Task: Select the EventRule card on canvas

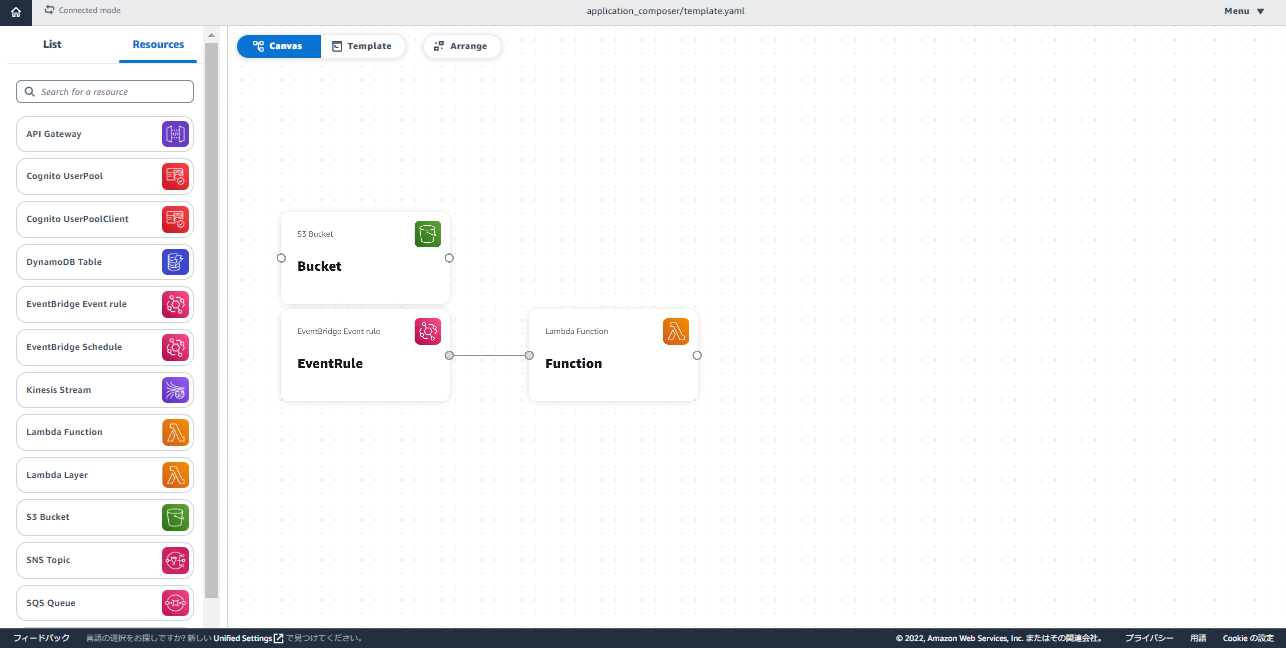Action: pos(365,355)
